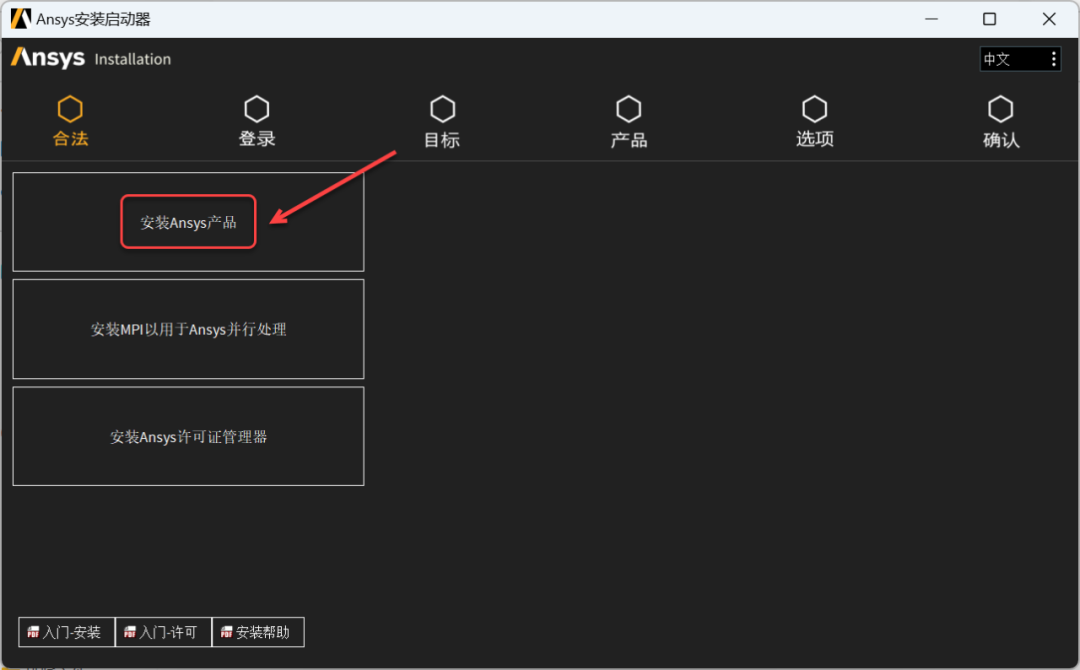Open the 安装帮助 PDF document
This screenshot has height=670, width=1080.
click(x=258, y=632)
